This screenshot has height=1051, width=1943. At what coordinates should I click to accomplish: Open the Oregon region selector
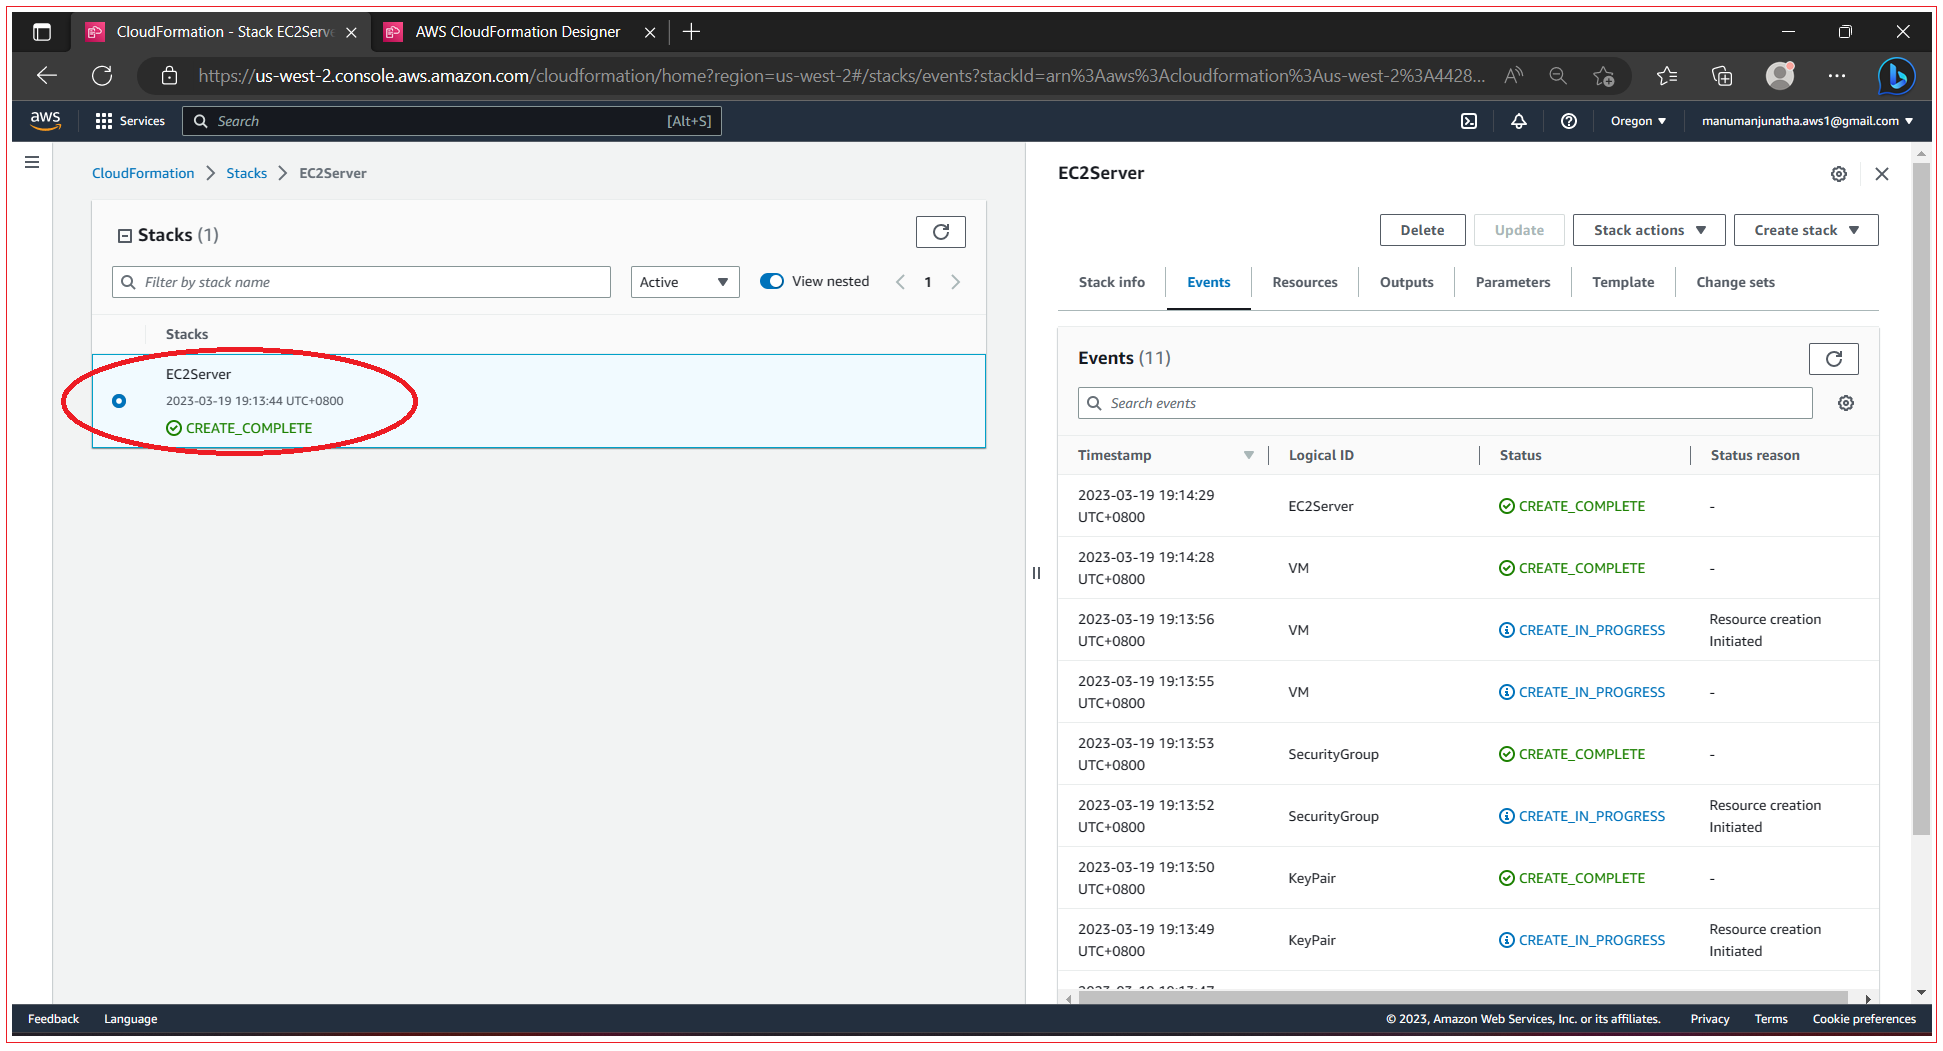coord(1638,121)
